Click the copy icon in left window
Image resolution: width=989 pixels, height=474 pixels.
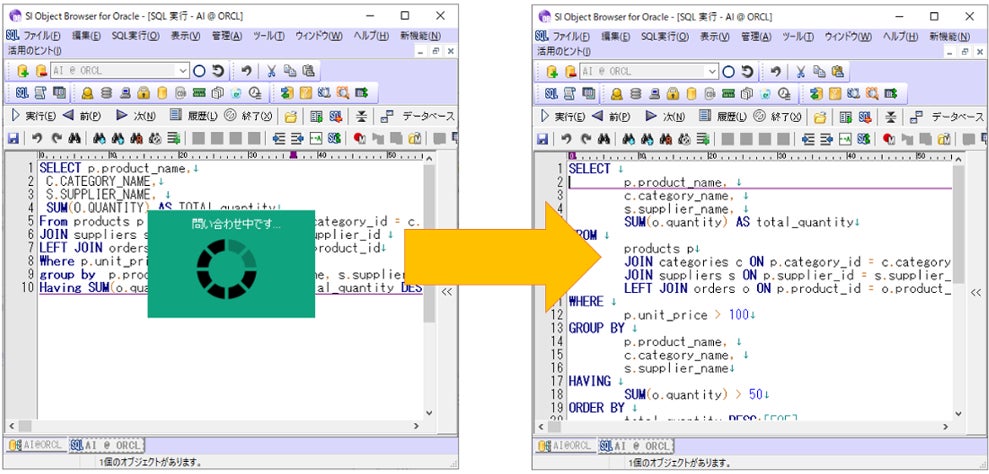(x=290, y=71)
